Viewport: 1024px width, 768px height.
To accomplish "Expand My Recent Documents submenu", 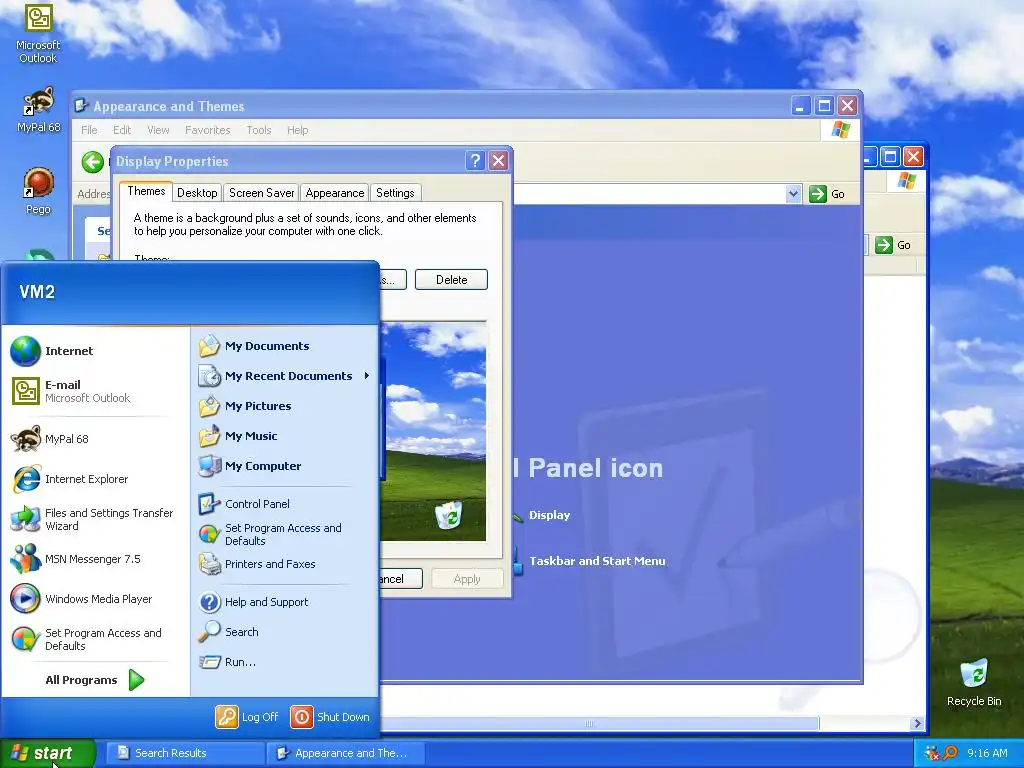I will point(285,376).
